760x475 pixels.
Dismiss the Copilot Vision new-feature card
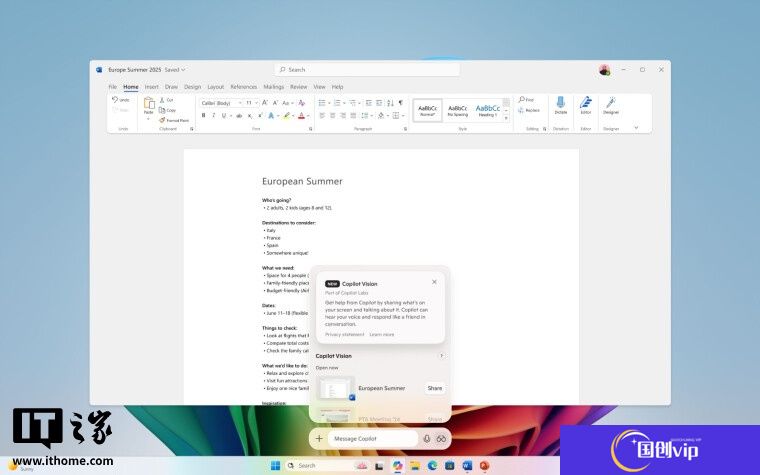(434, 282)
